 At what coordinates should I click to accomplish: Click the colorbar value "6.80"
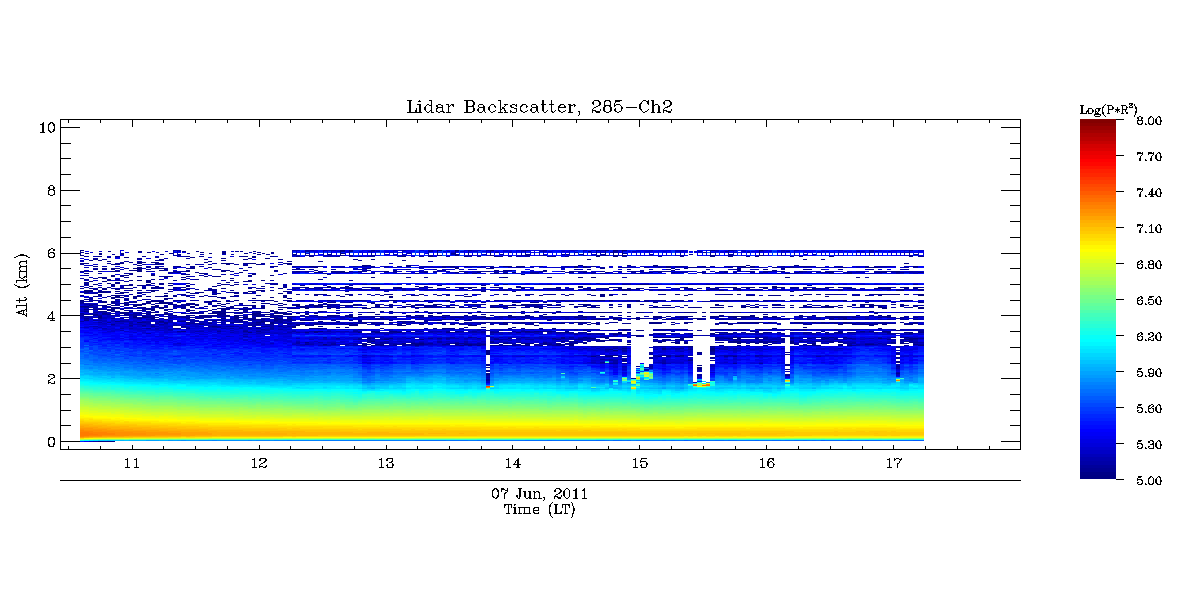coord(1149,265)
